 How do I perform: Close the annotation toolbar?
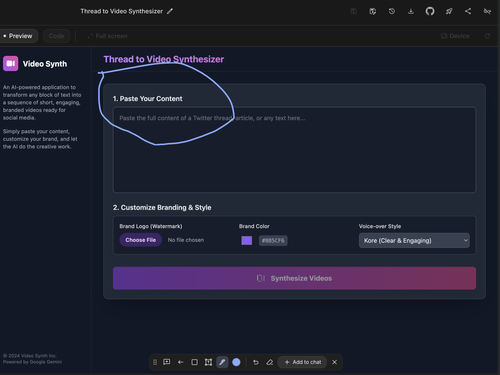334,362
